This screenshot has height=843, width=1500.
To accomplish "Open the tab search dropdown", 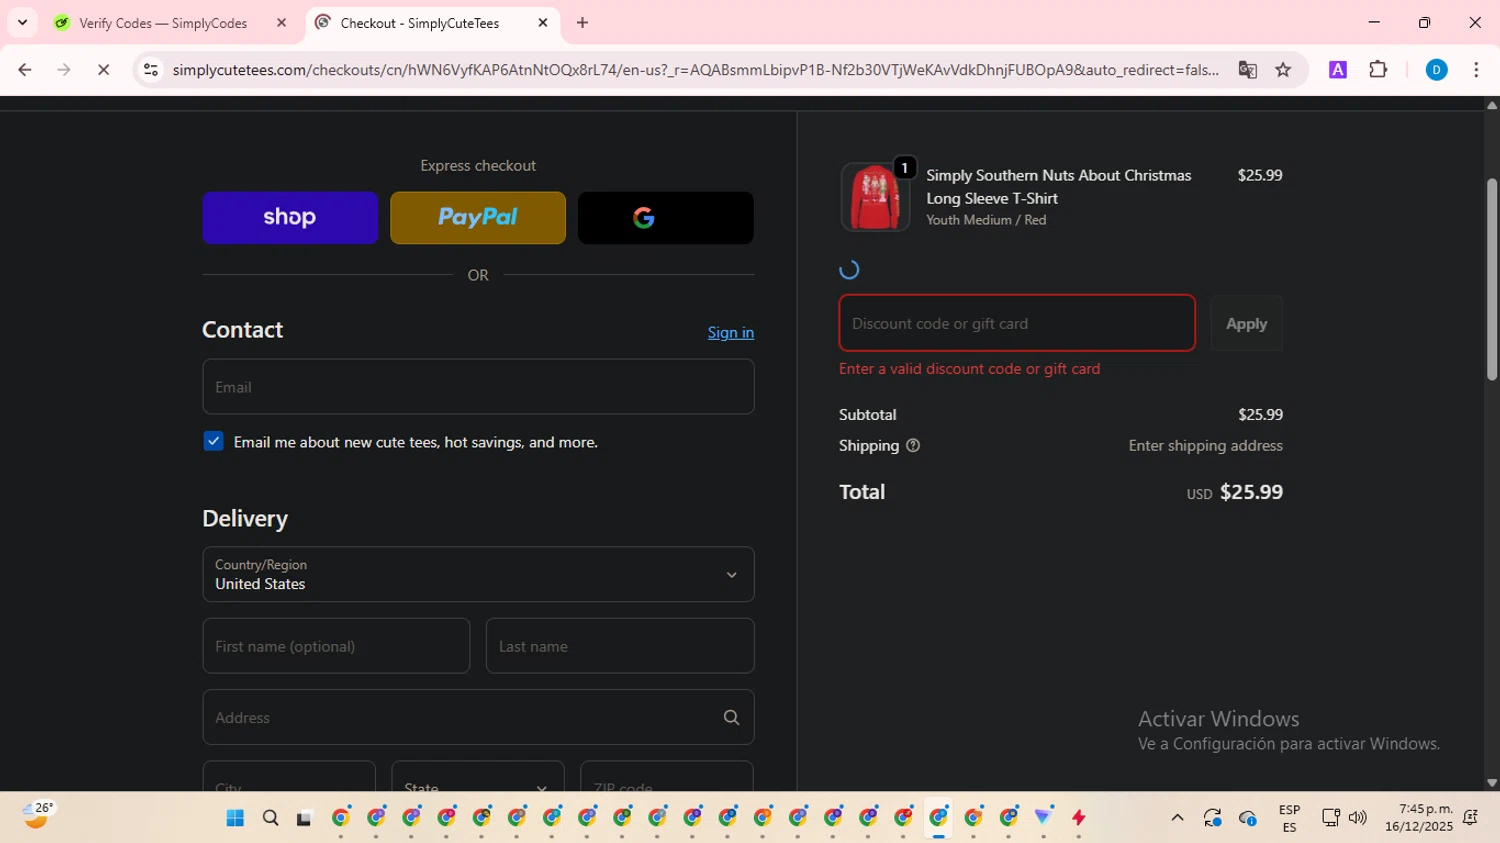I will tap(22, 23).
